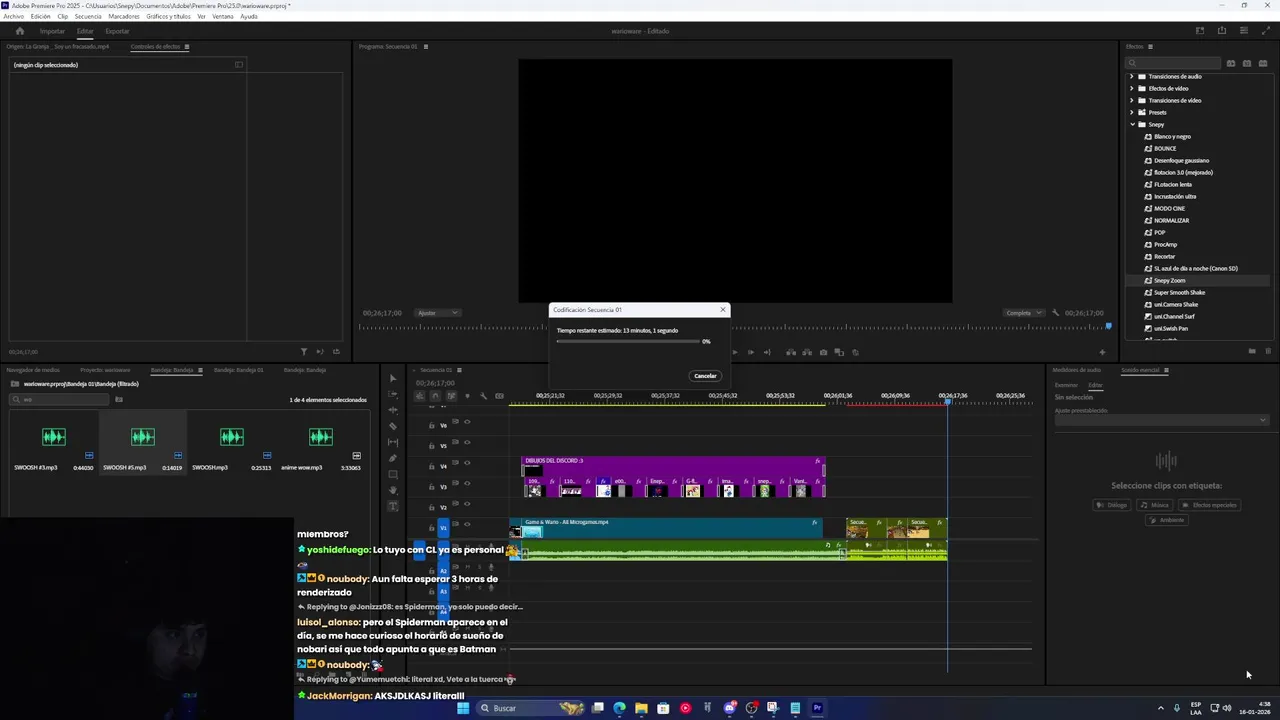Open the Secuencia menu
The height and width of the screenshot is (720, 1280).
pos(88,16)
